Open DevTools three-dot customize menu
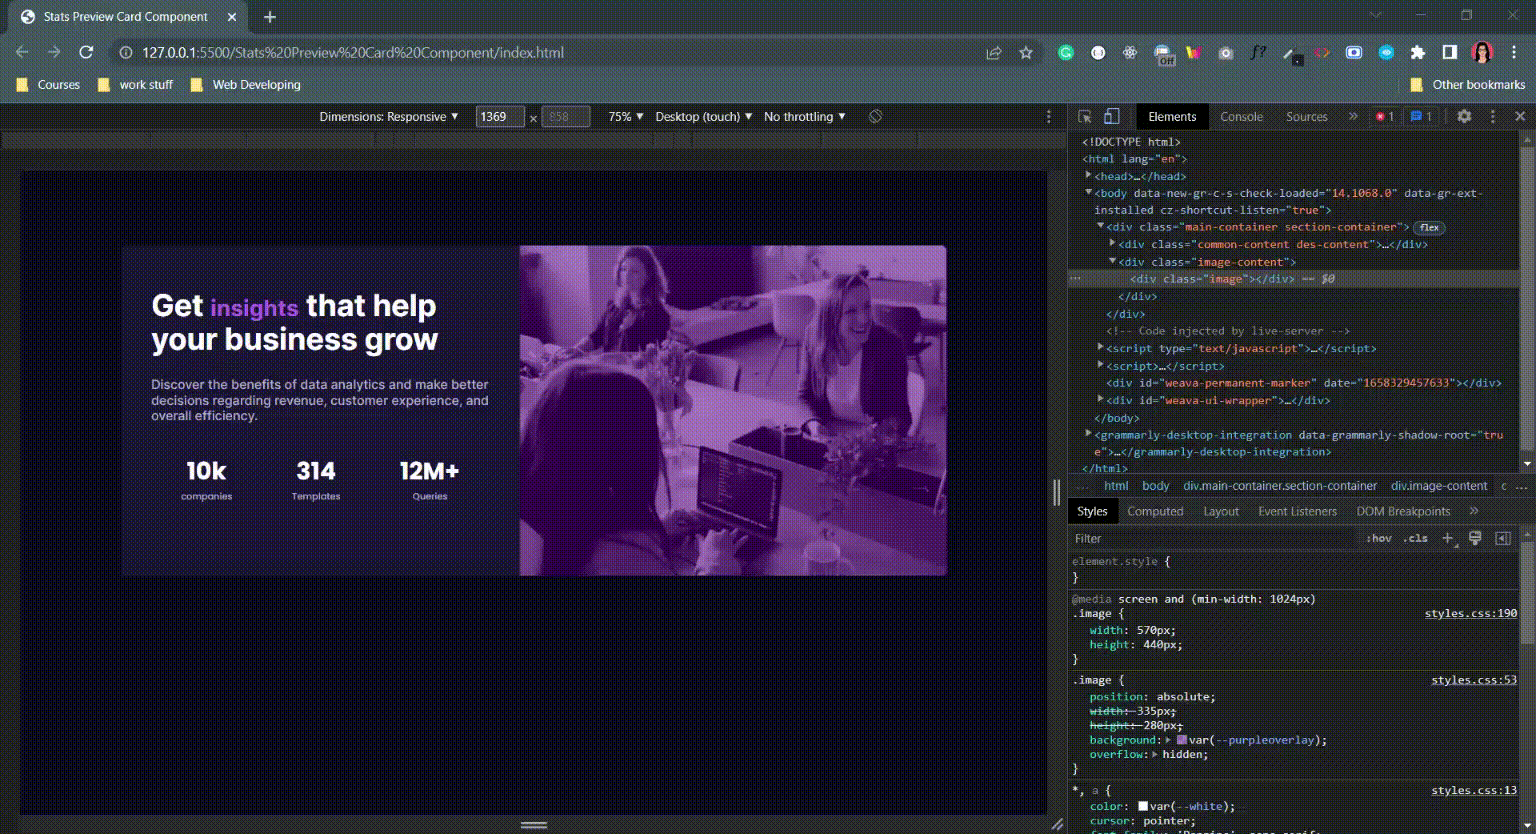Viewport: 1536px width, 834px height. 1493,117
